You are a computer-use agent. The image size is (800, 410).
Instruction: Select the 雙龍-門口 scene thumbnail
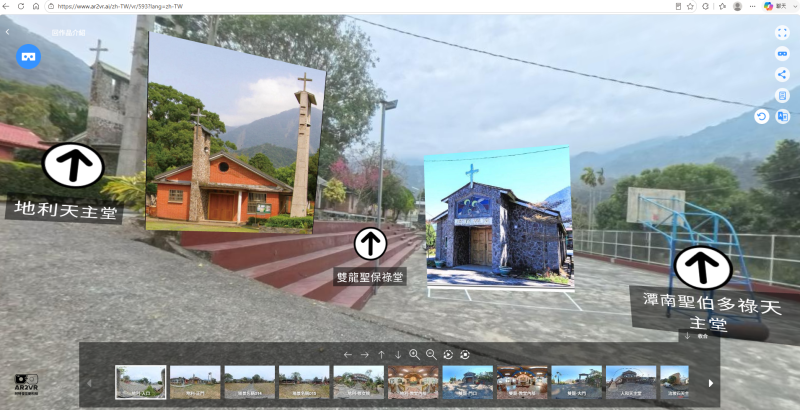coord(468,382)
